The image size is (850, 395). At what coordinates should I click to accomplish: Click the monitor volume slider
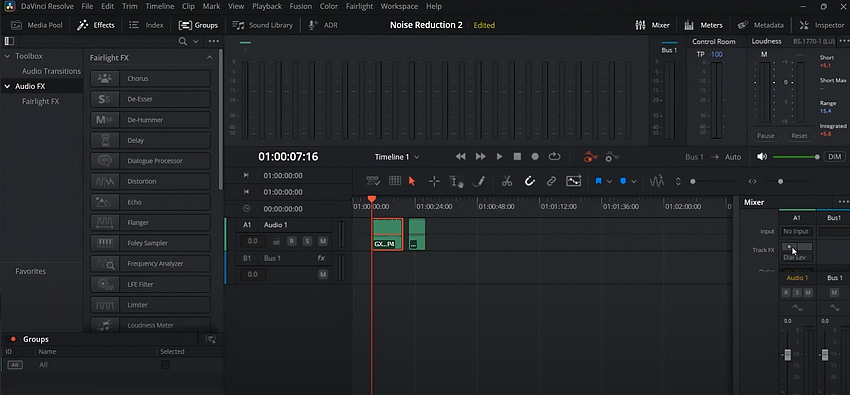pos(796,157)
